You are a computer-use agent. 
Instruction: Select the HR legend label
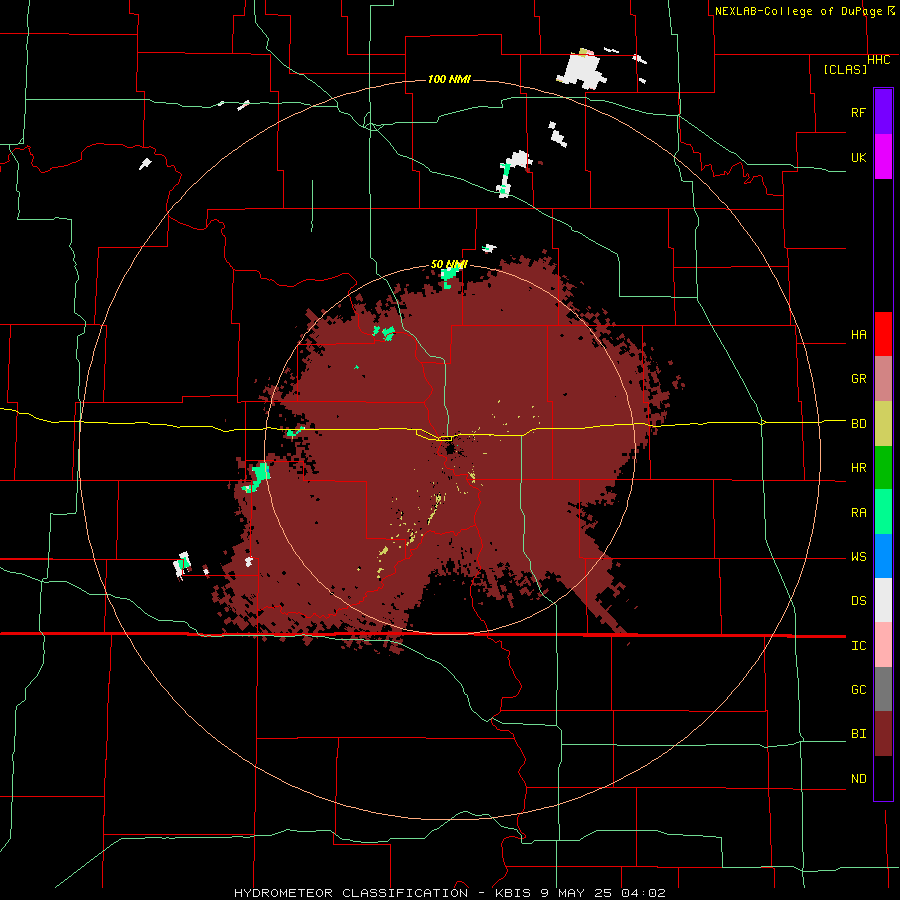pyautogui.click(x=858, y=468)
